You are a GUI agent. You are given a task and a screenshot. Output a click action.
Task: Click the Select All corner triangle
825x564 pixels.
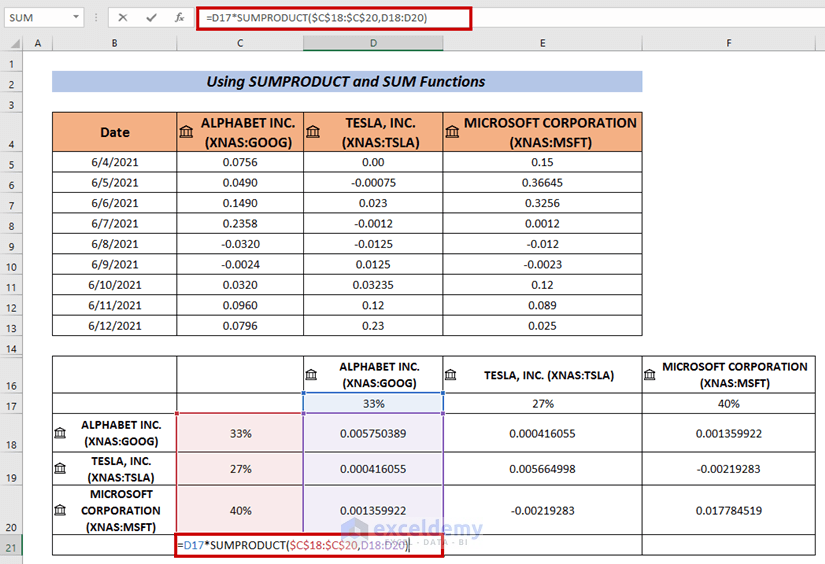(15, 44)
